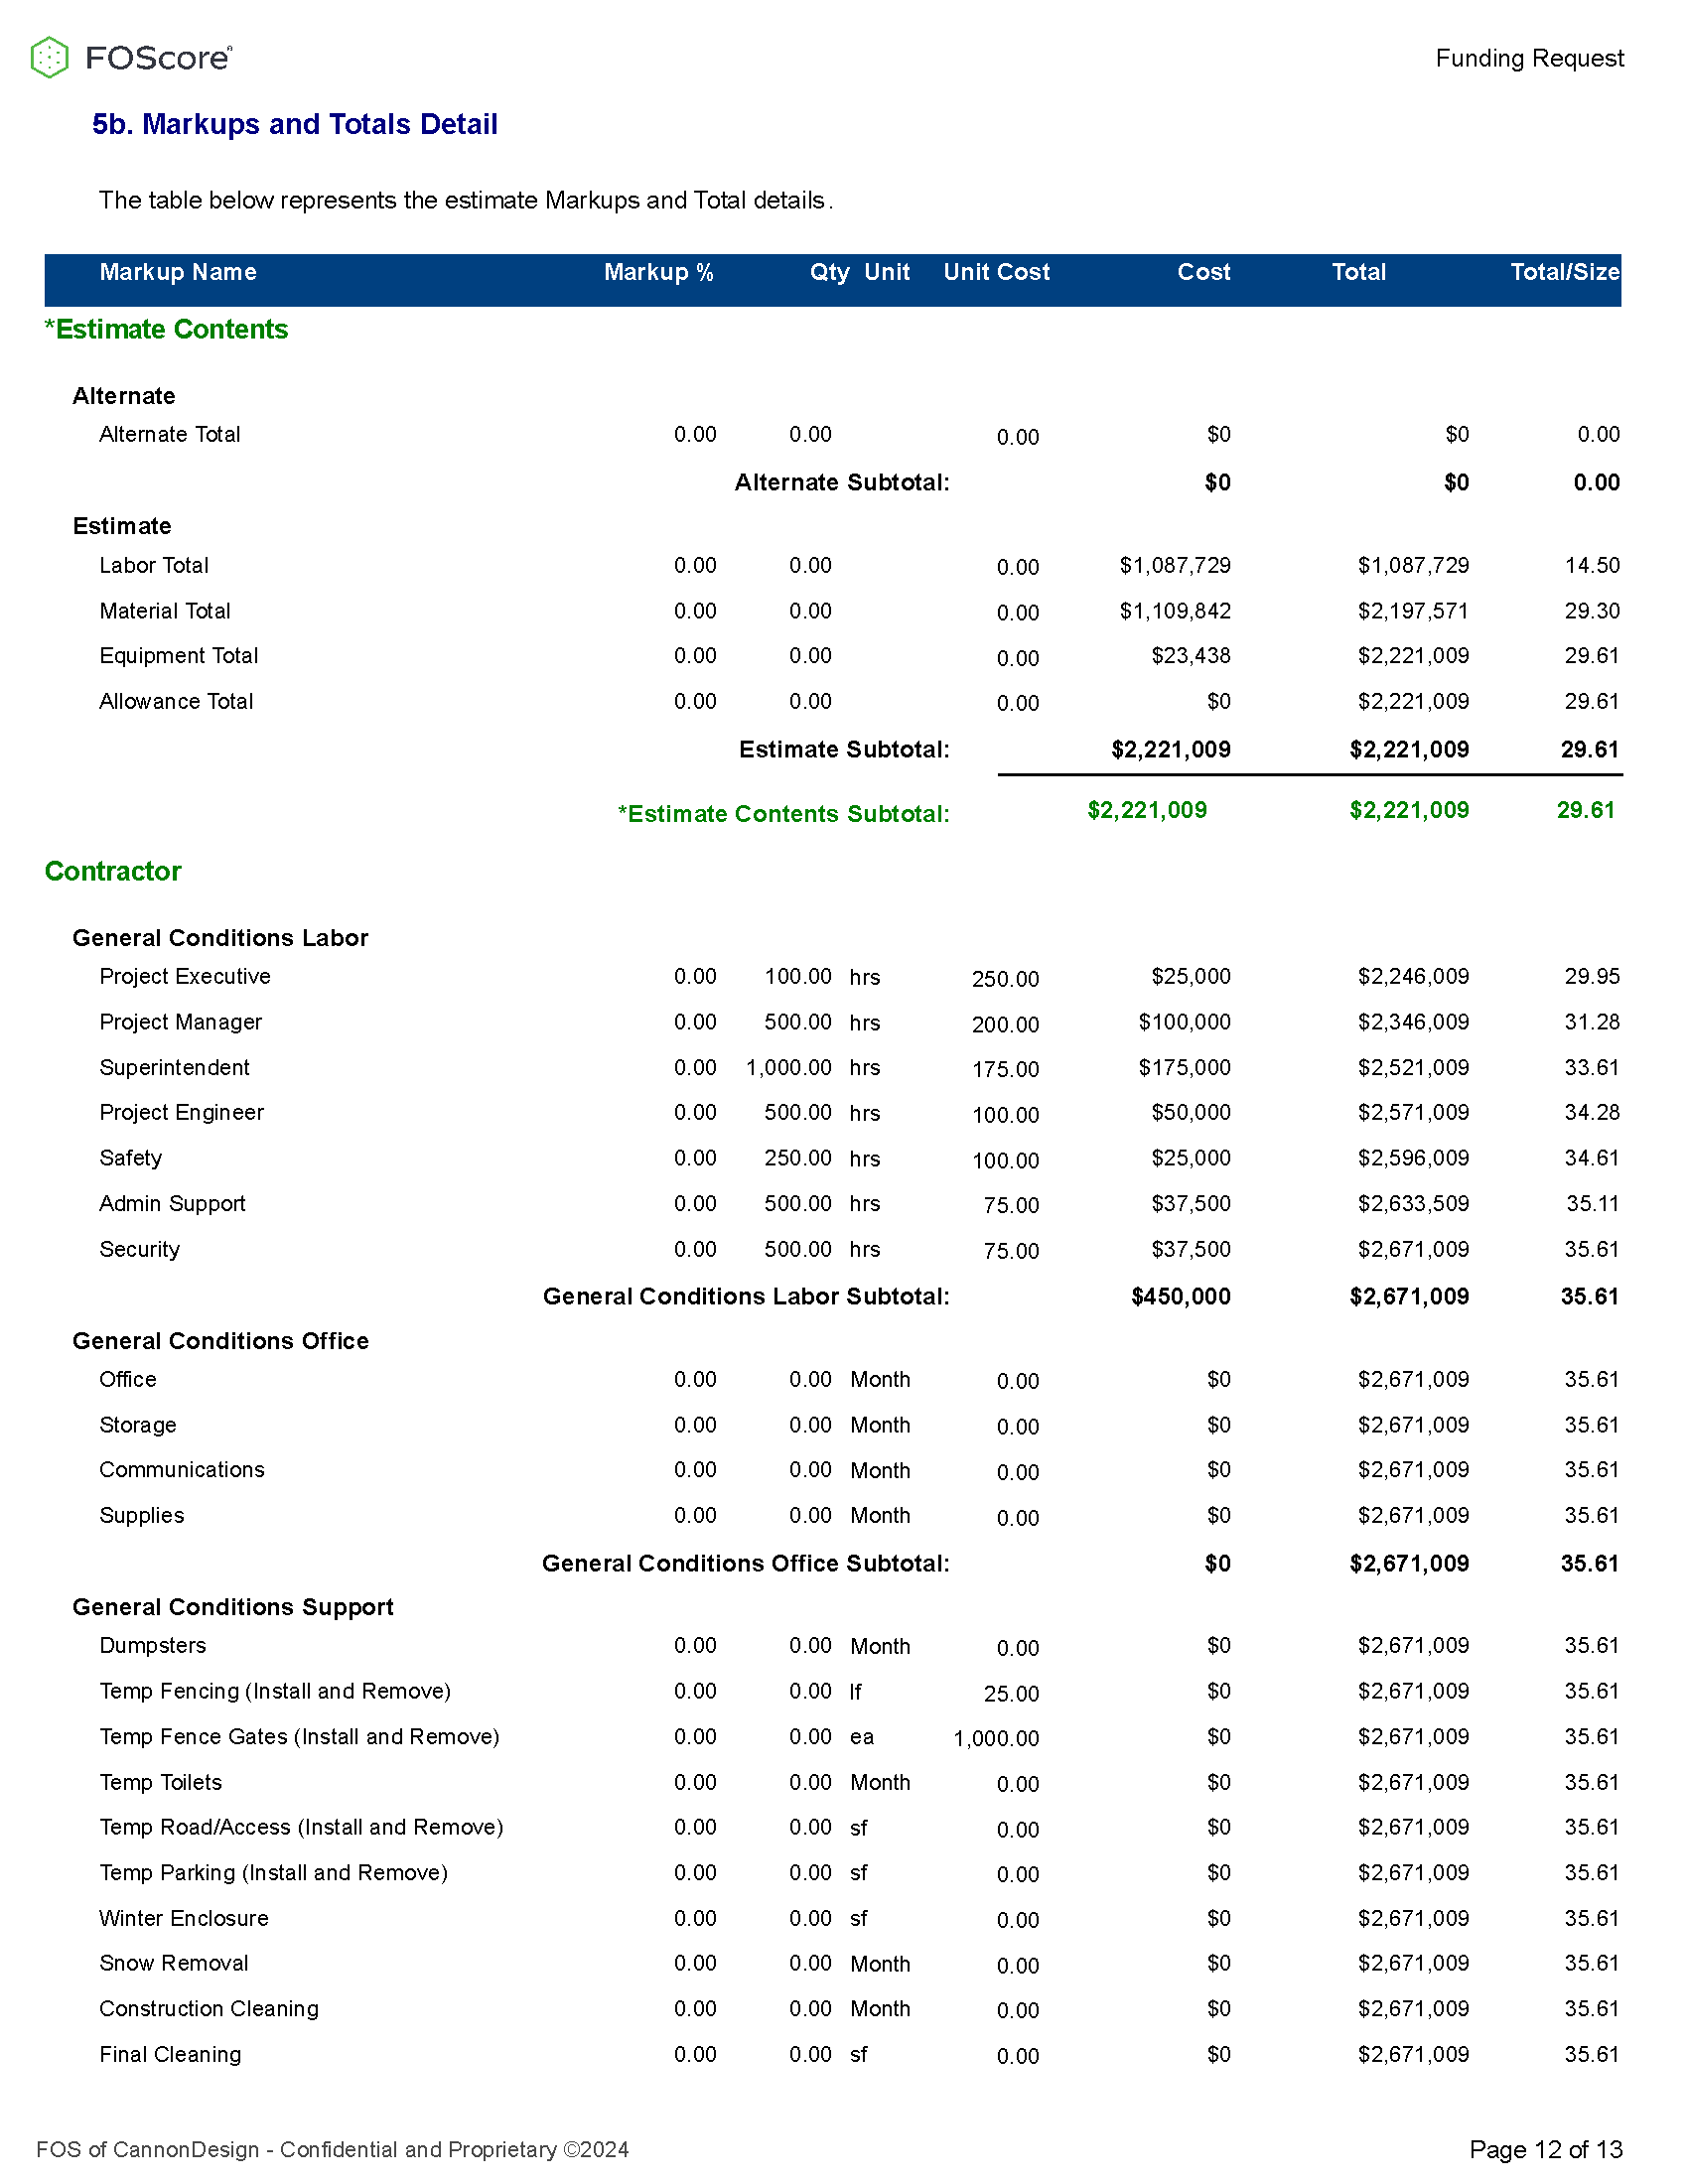Click the green '*Estimate Contents Subtotal:' label
Image resolution: width=1688 pixels, height=2184 pixels.
click(x=783, y=813)
